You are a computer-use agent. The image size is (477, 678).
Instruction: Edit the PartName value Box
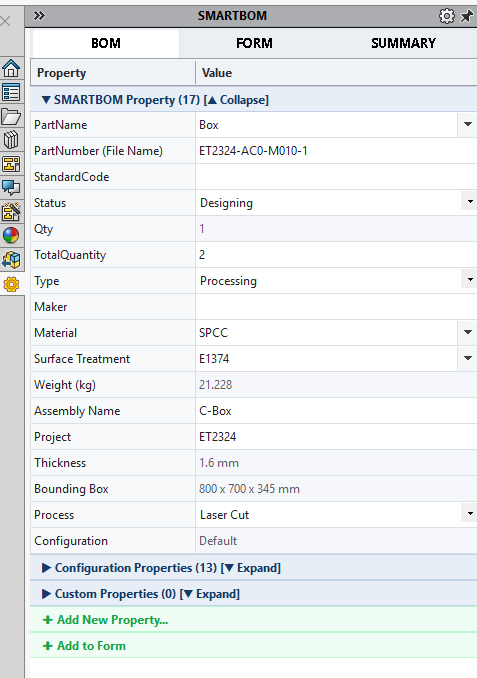[x=327, y=125]
